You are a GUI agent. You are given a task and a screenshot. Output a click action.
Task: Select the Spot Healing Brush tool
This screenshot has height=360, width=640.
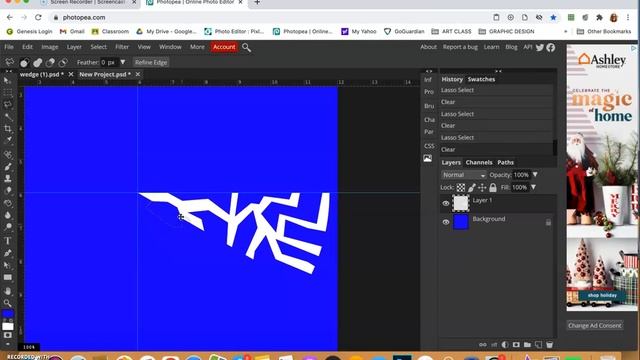(x=7, y=155)
